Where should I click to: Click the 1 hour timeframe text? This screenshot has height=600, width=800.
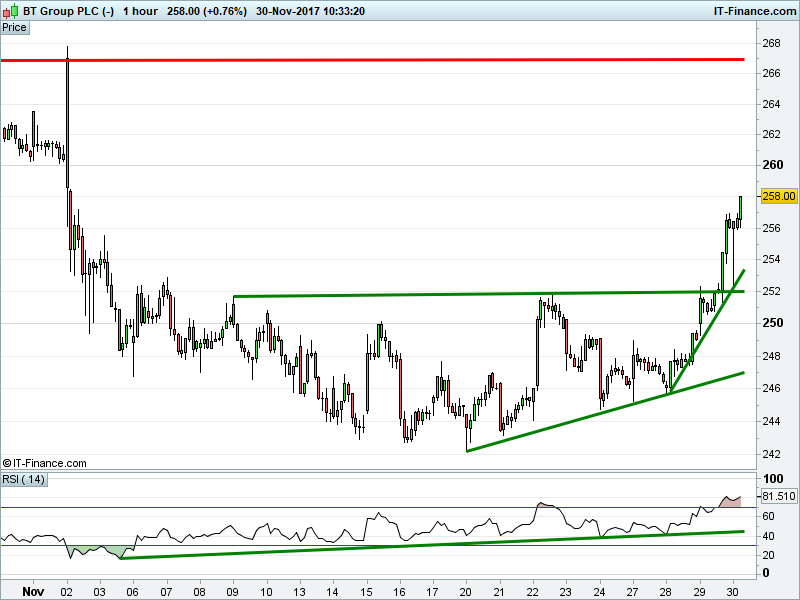tap(140, 11)
